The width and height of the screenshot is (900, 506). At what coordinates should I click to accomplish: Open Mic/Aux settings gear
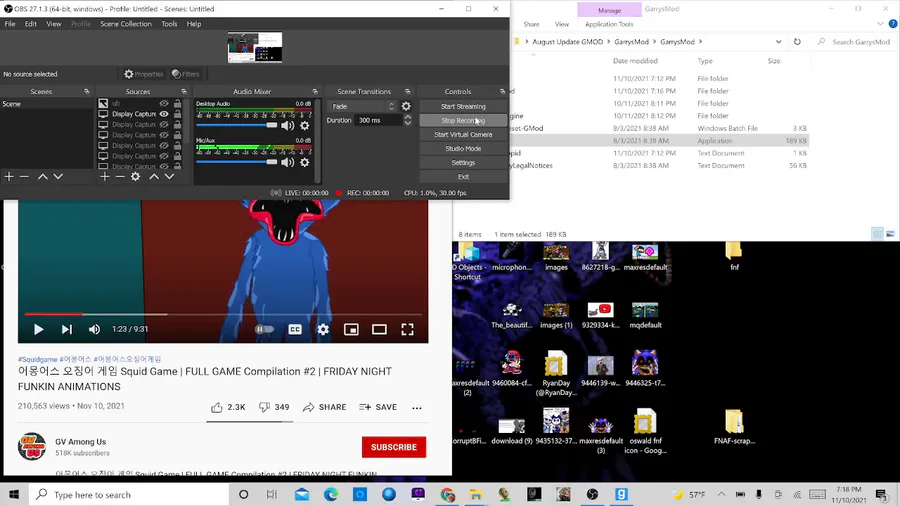[305, 162]
